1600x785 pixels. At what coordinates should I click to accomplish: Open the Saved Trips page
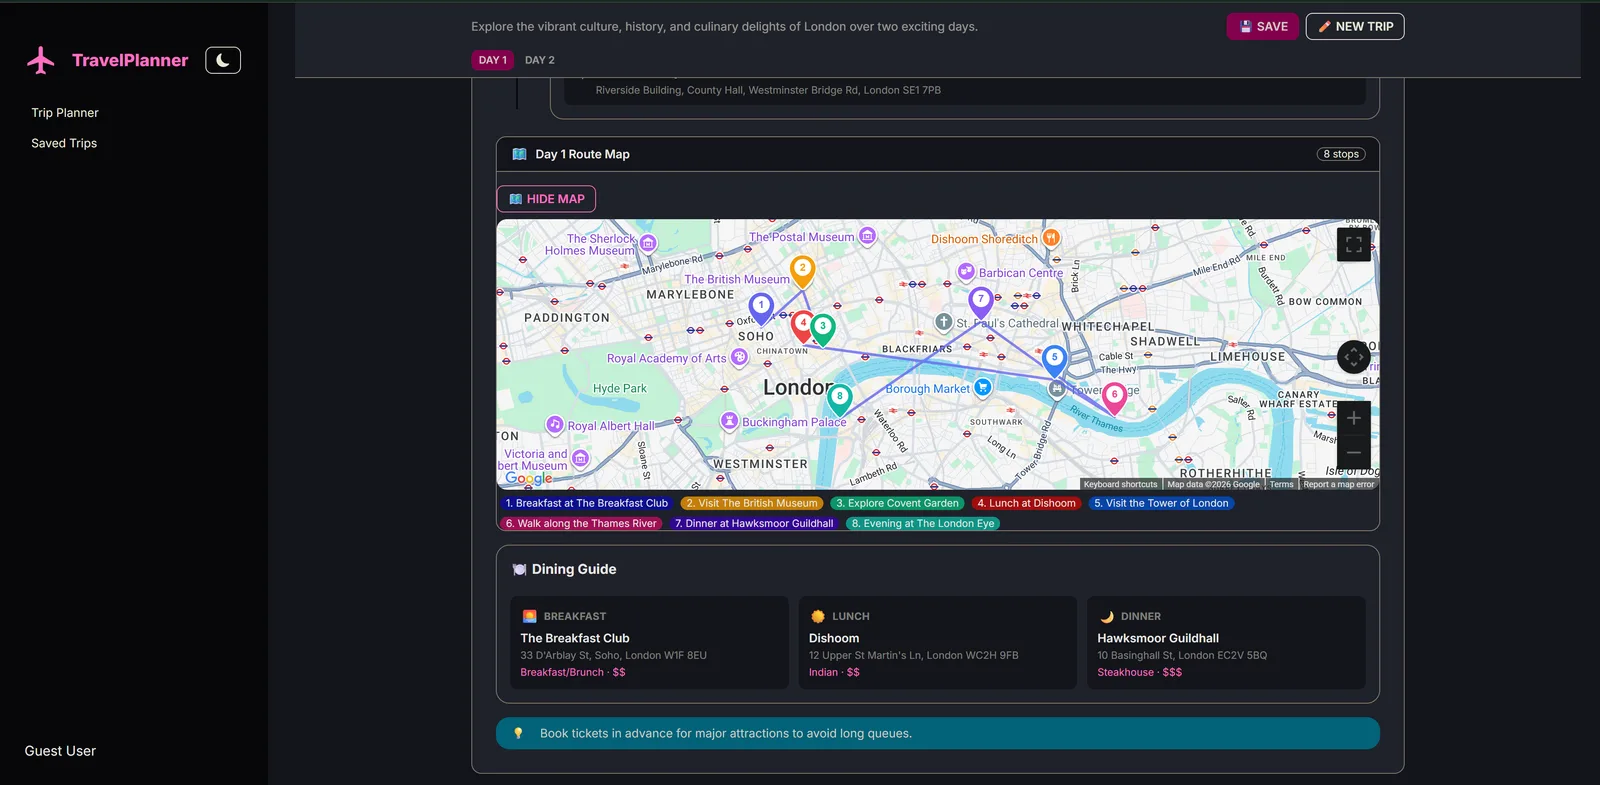pos(64,143)
